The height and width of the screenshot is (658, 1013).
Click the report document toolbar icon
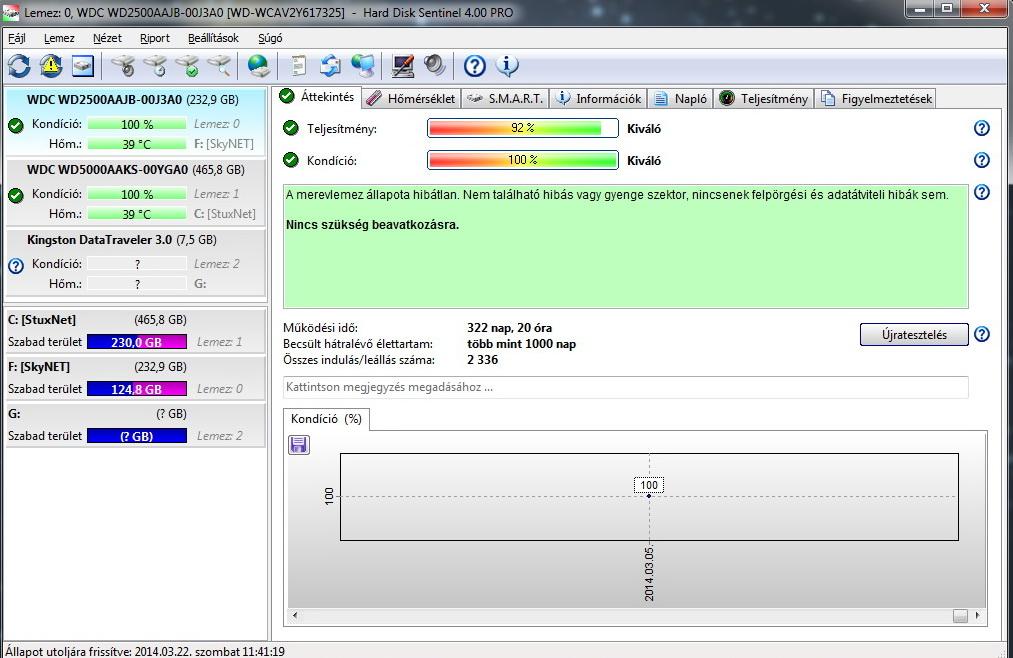tap(298, 65)
